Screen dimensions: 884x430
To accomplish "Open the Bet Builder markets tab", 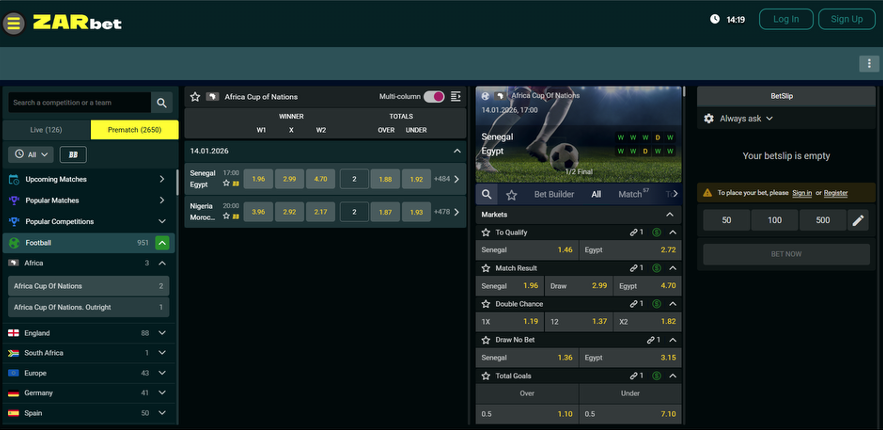I will 554,194.
